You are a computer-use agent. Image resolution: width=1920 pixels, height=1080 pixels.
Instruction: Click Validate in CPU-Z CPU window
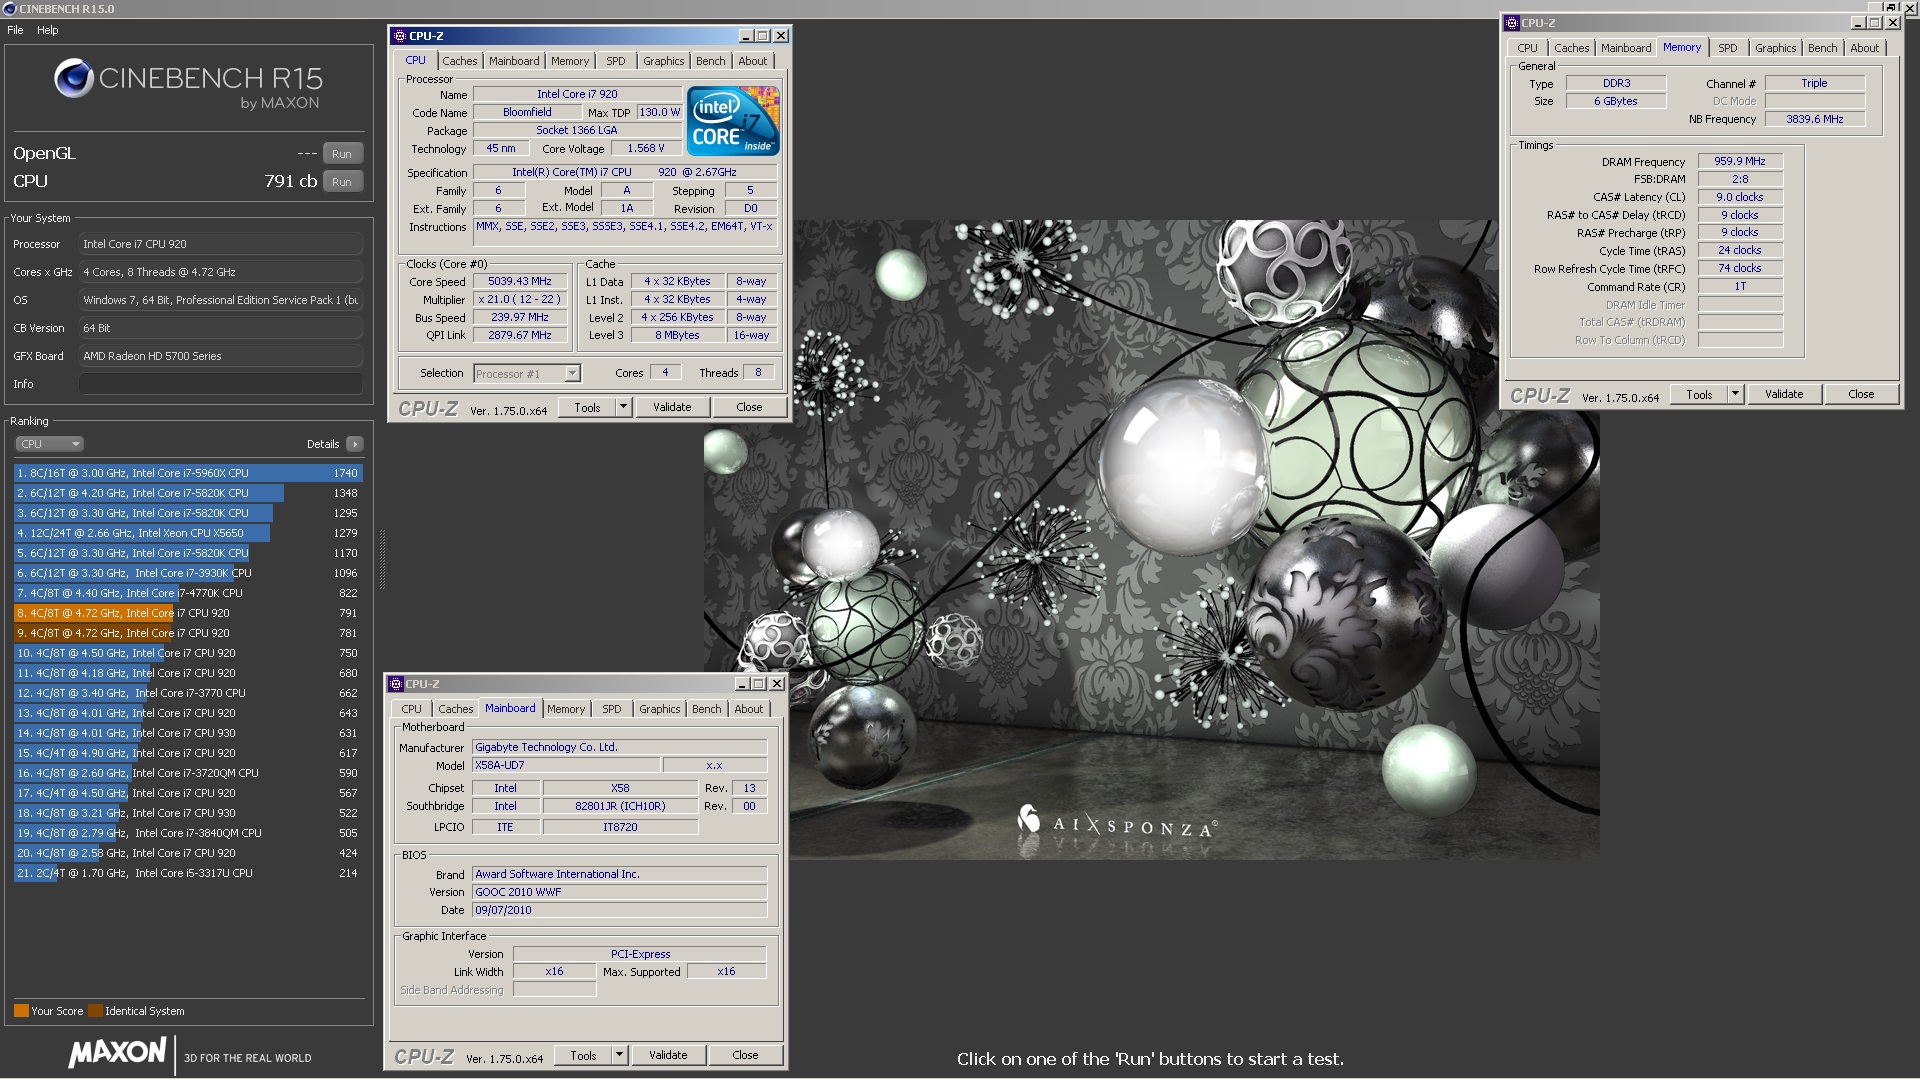tap(672, 408)
